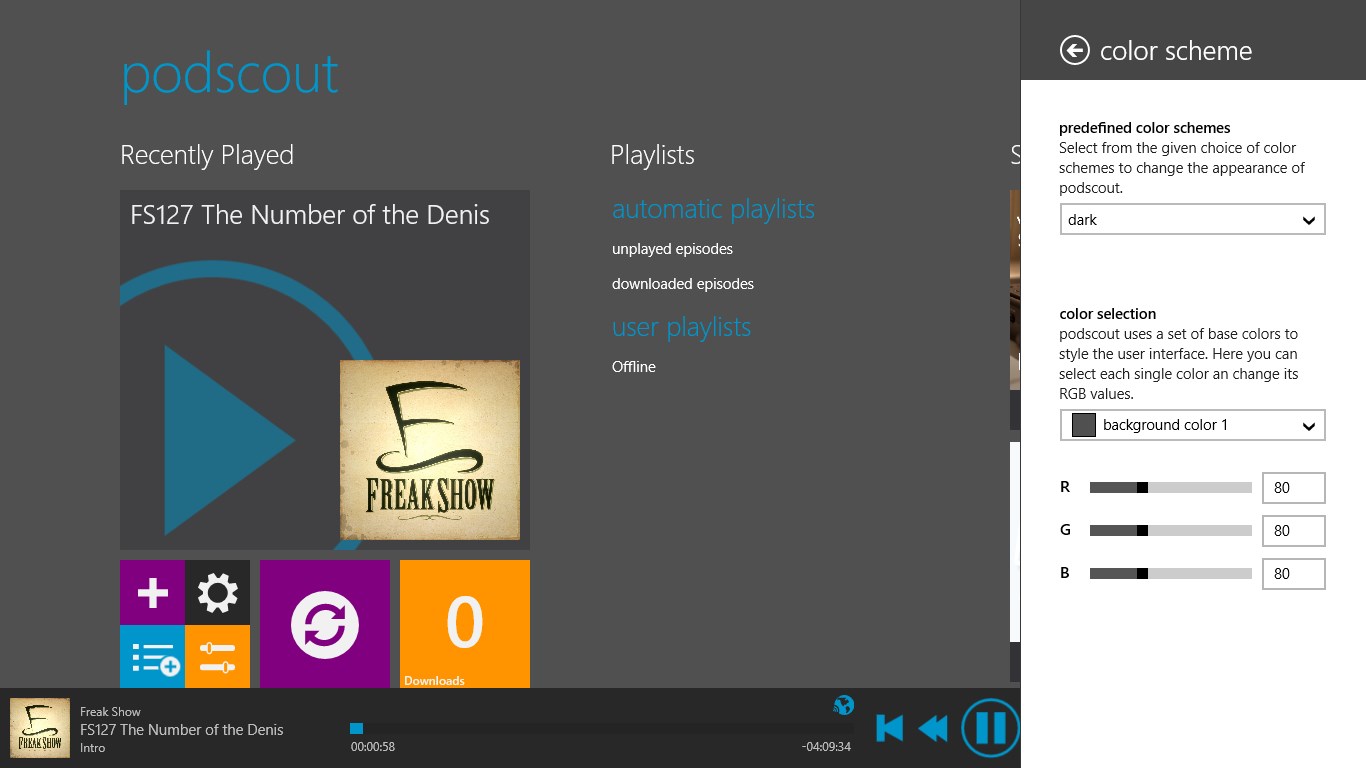Expand the background color 1 dropdown

pyautogui.click(x=1192, y=425)
